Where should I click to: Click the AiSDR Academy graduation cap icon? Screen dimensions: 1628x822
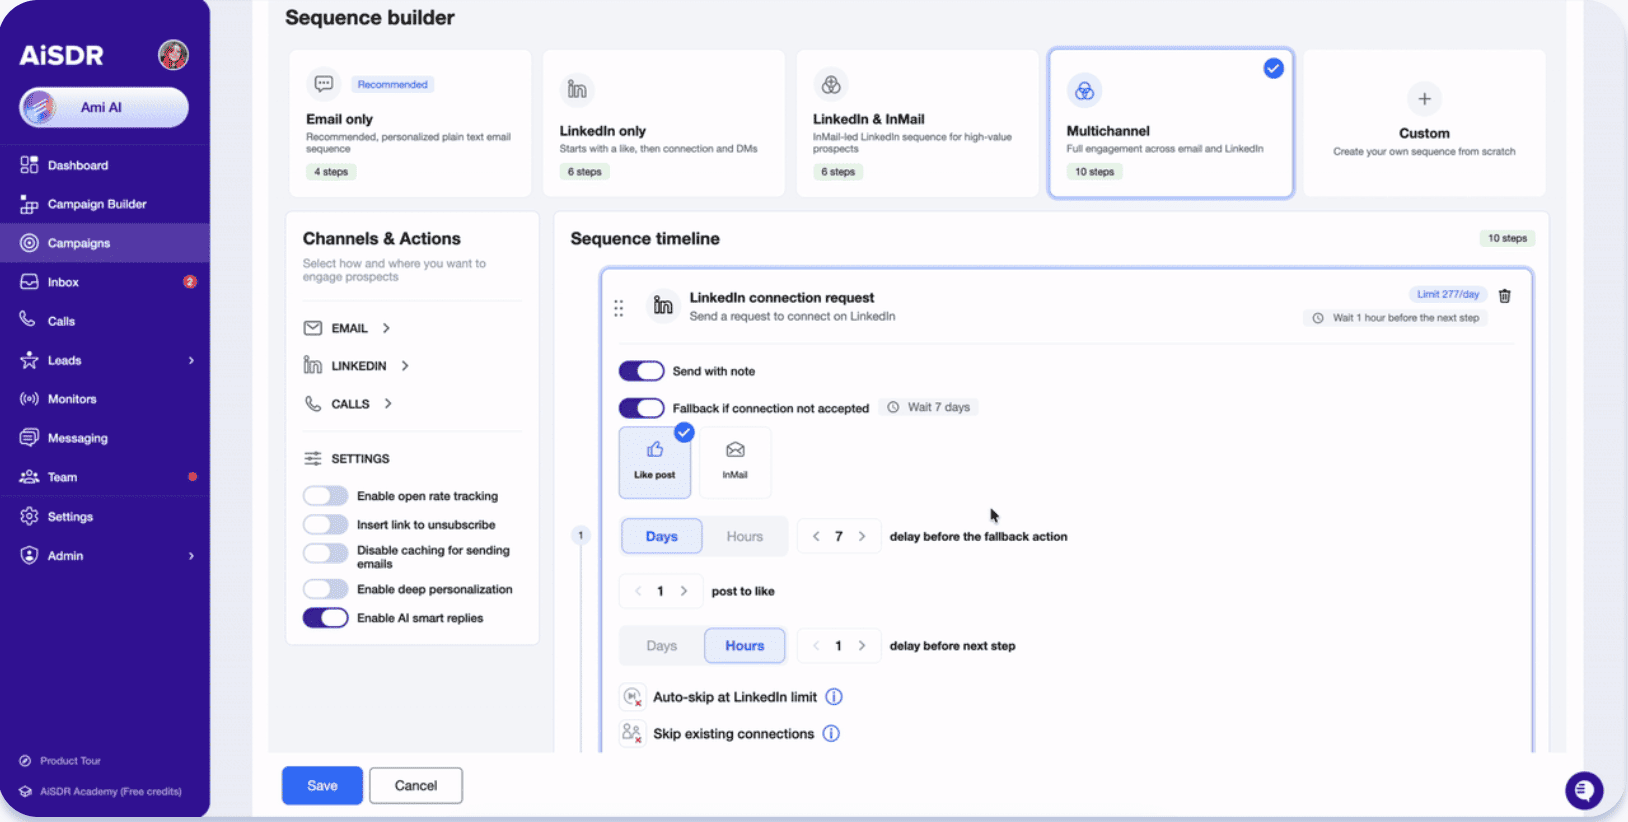coord(25,791)
